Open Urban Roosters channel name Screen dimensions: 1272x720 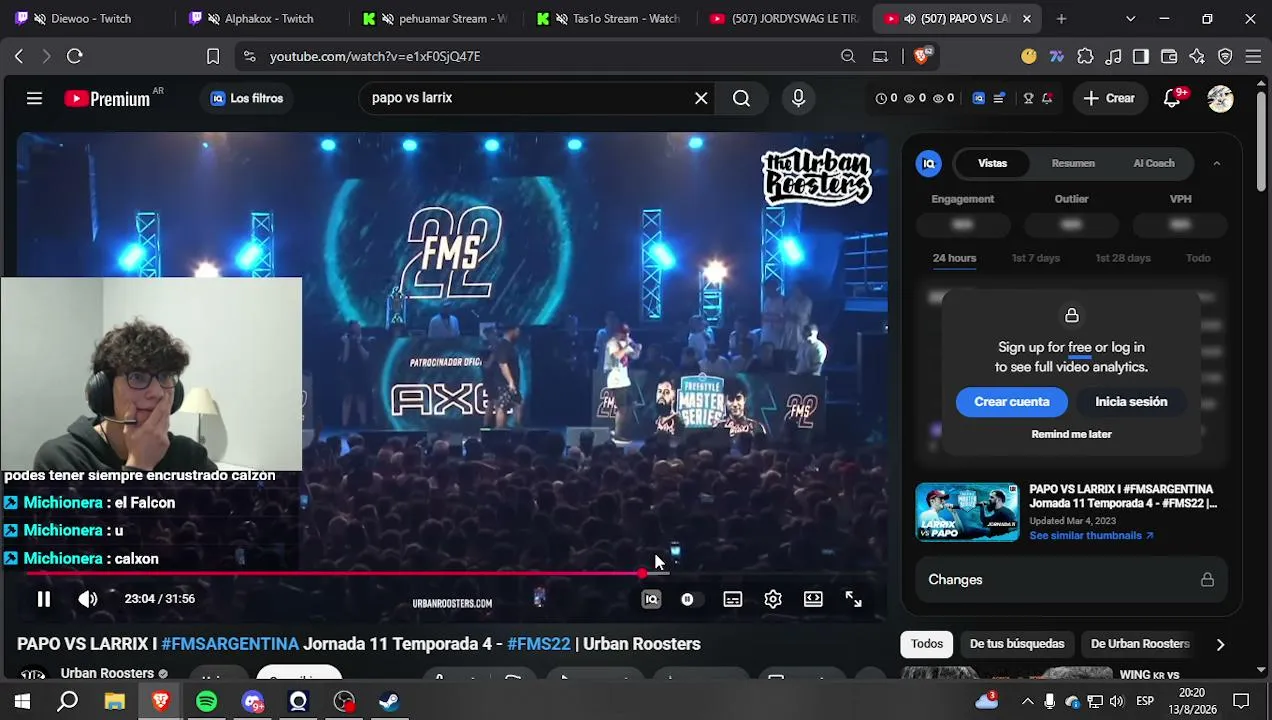(x=107, y=673)
